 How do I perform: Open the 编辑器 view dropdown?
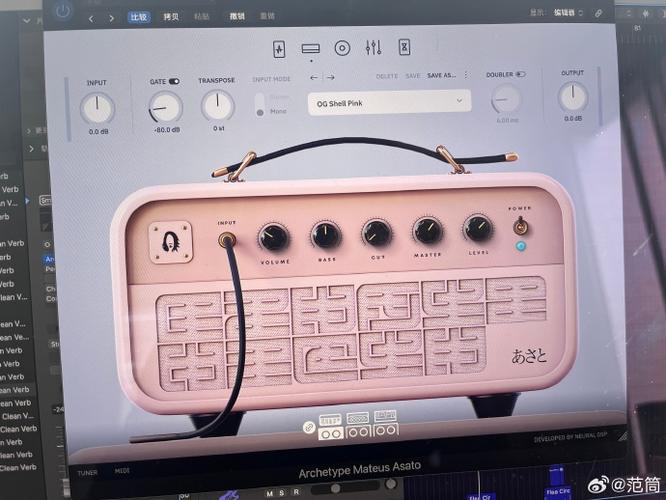click(568, 13)
